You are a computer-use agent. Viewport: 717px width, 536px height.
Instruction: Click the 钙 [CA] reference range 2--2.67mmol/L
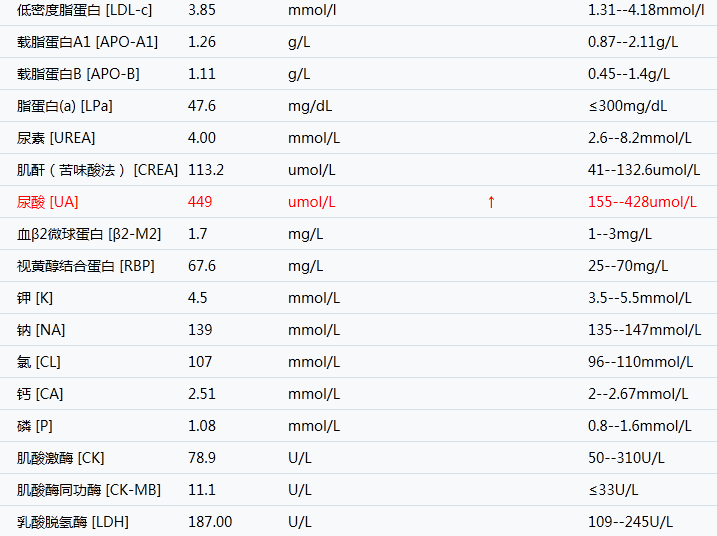(640, 394)
